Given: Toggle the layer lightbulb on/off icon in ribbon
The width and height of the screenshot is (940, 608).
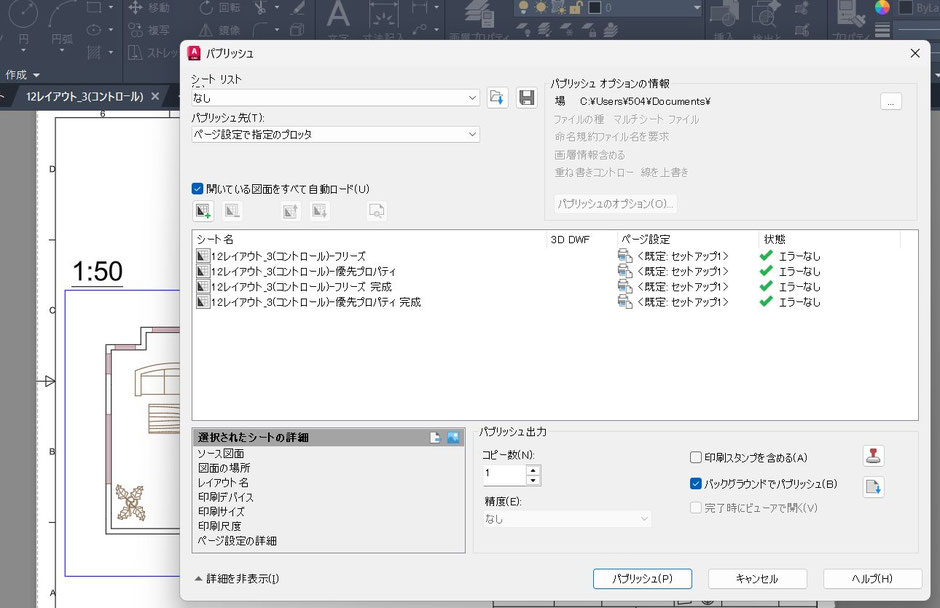Looking at the screenshot, I should pyautogui.click(x=523, y=7).
